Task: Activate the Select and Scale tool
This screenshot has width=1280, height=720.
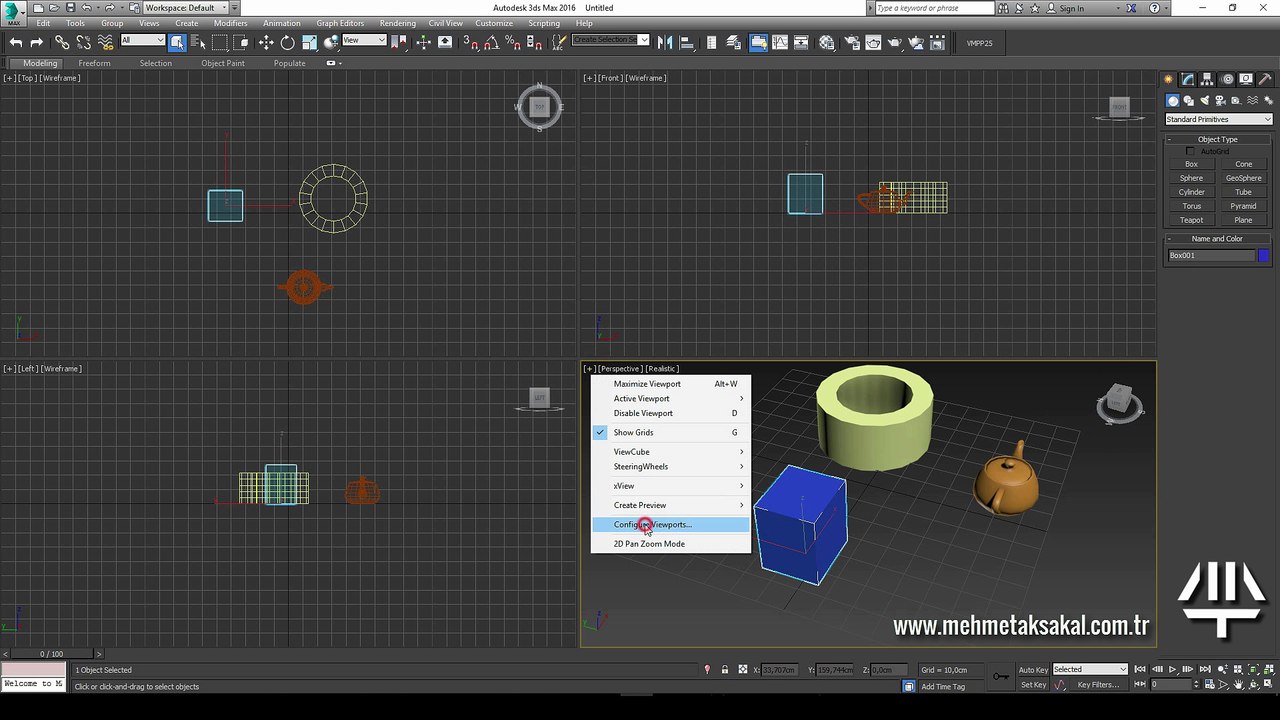Action: click(x=309, y=42)
